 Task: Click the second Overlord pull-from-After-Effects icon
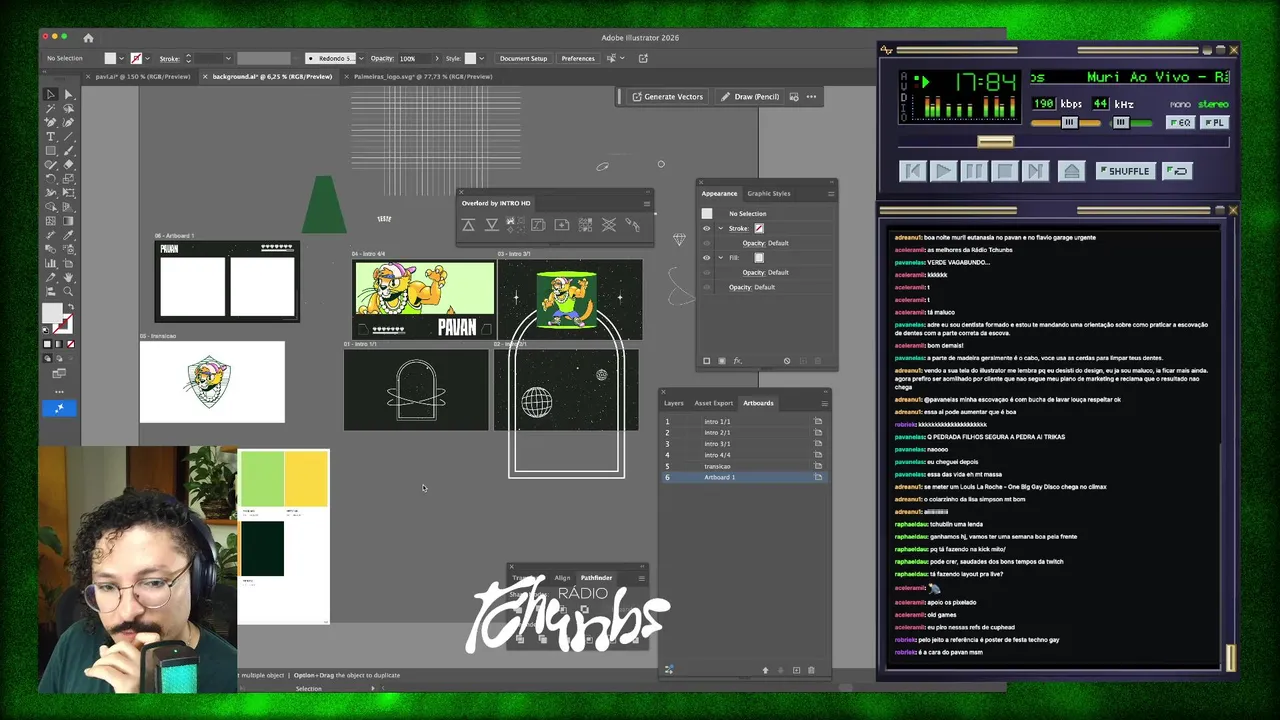click(492, 224)
